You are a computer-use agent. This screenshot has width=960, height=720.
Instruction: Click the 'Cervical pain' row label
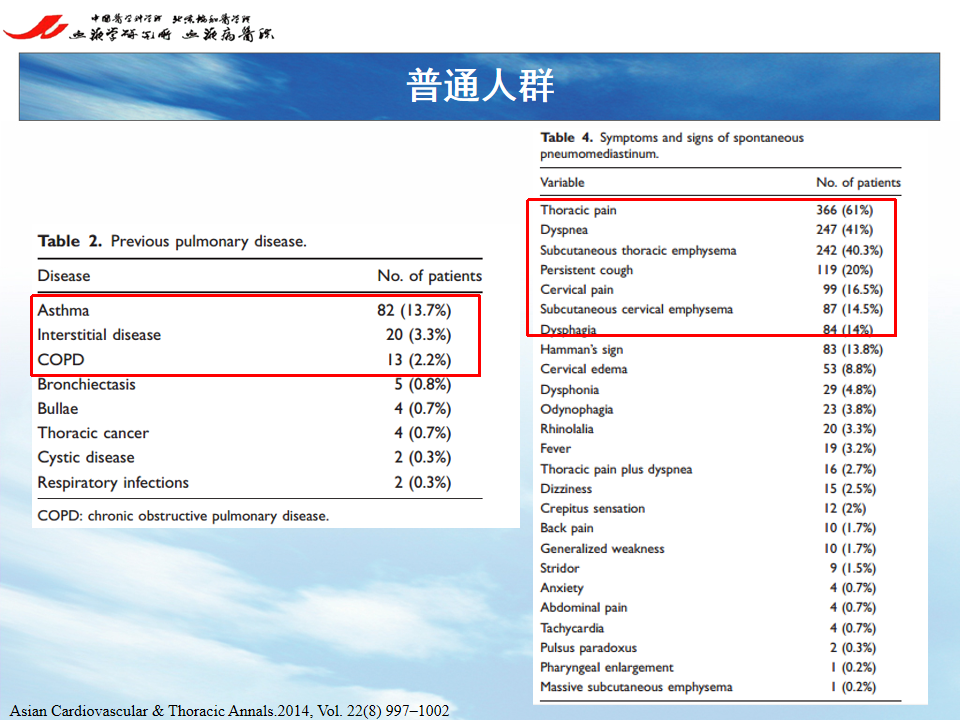tap(577, 290)
